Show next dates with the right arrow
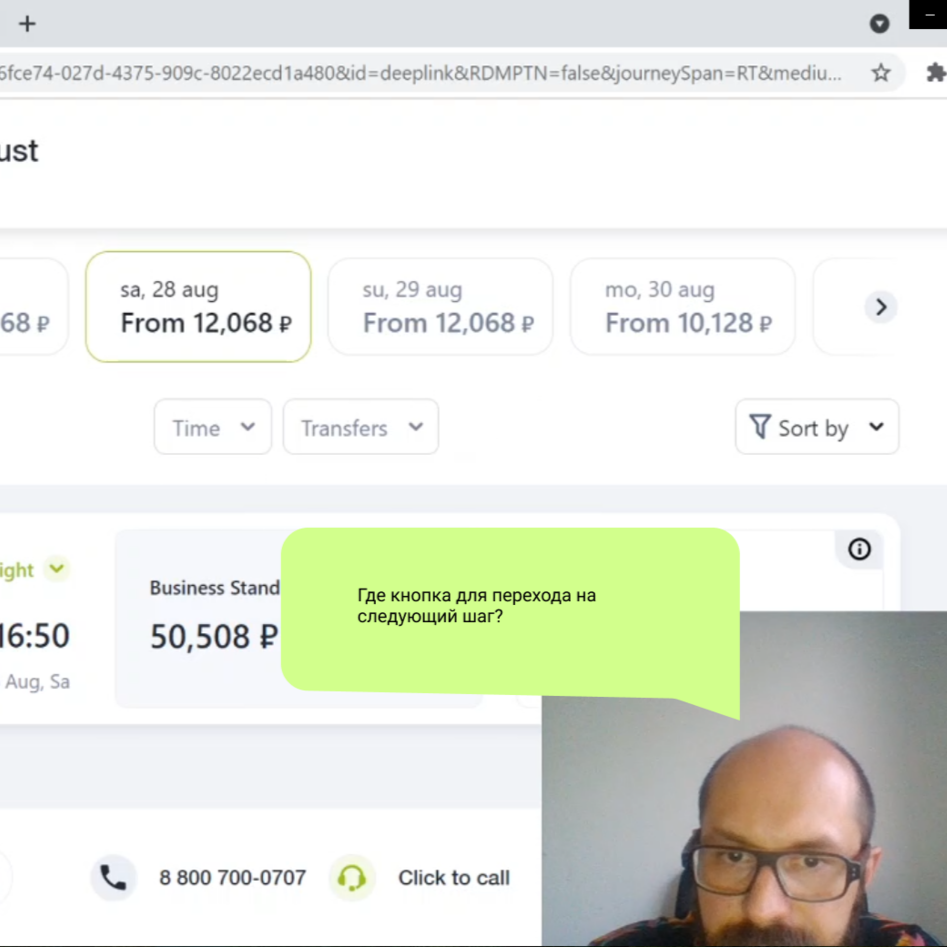The image size is (947, 947). click(881, 307)
